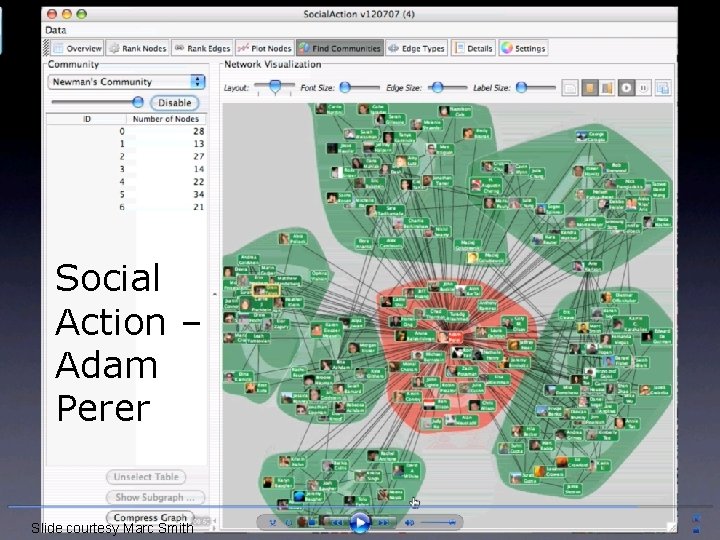Select community row 0 with 28 nodes

[126, 131]
